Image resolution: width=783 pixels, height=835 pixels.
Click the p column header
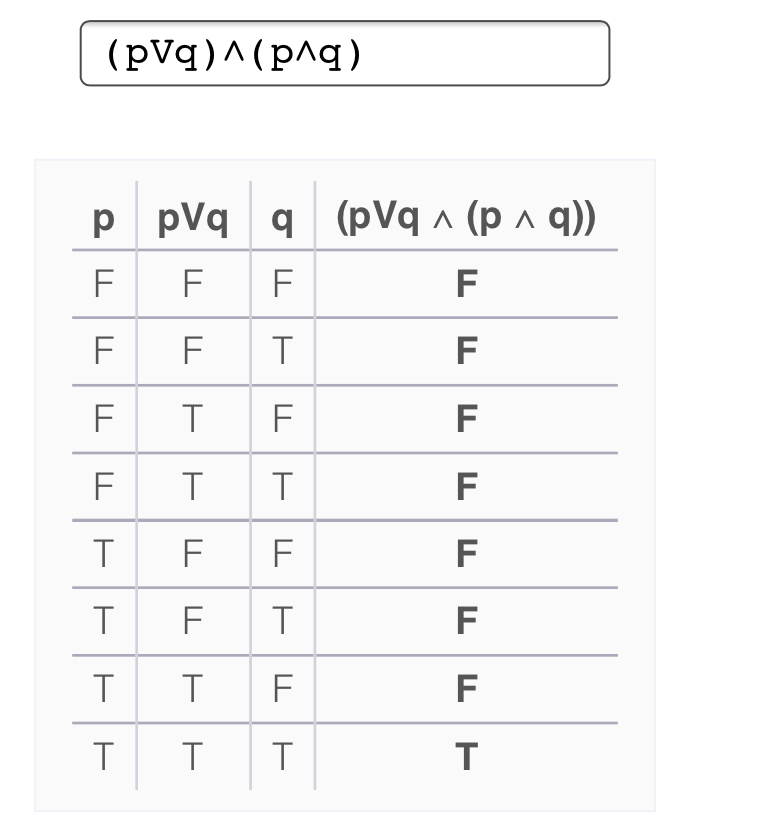(x=103, y=218)
